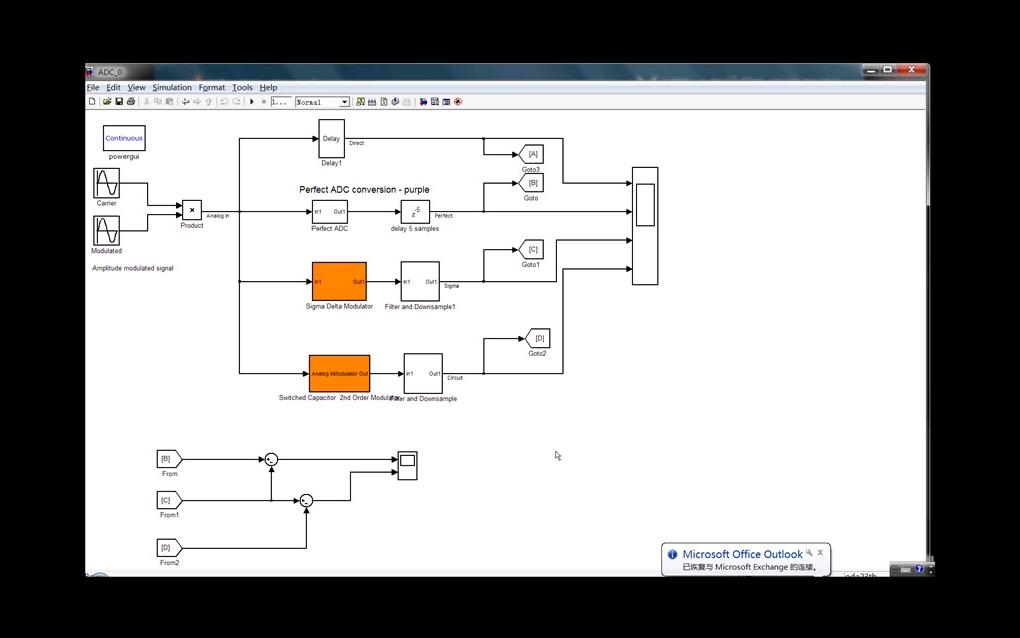Viewport: 1020px width, 638px height.
Task: Open the Simulation menu
Action: (x=172, y=87)
